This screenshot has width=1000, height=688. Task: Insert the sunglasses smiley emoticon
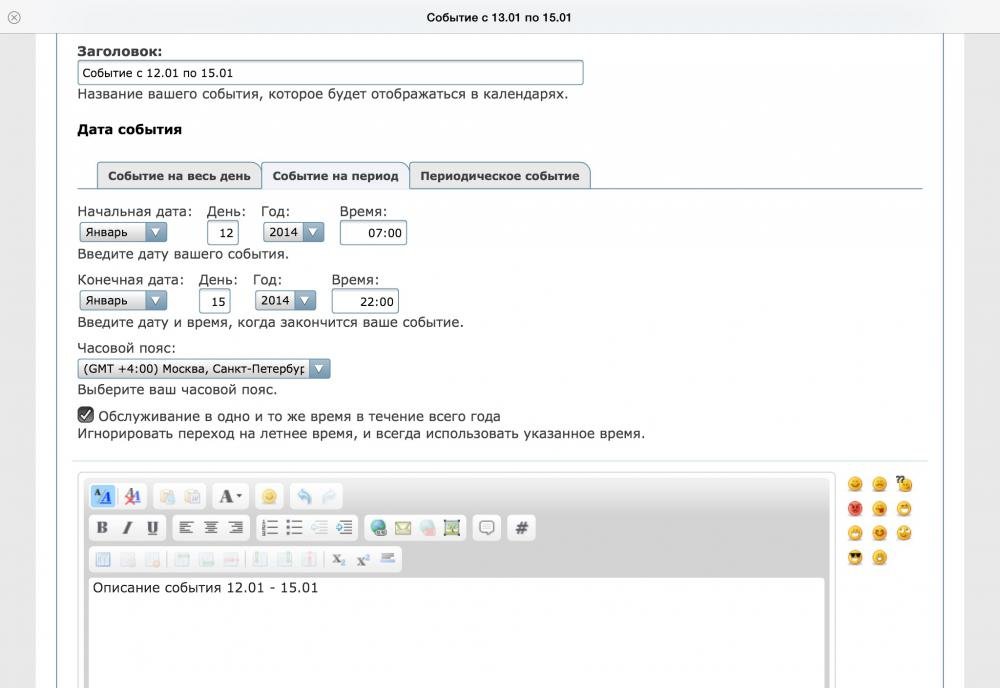(855, 557)
